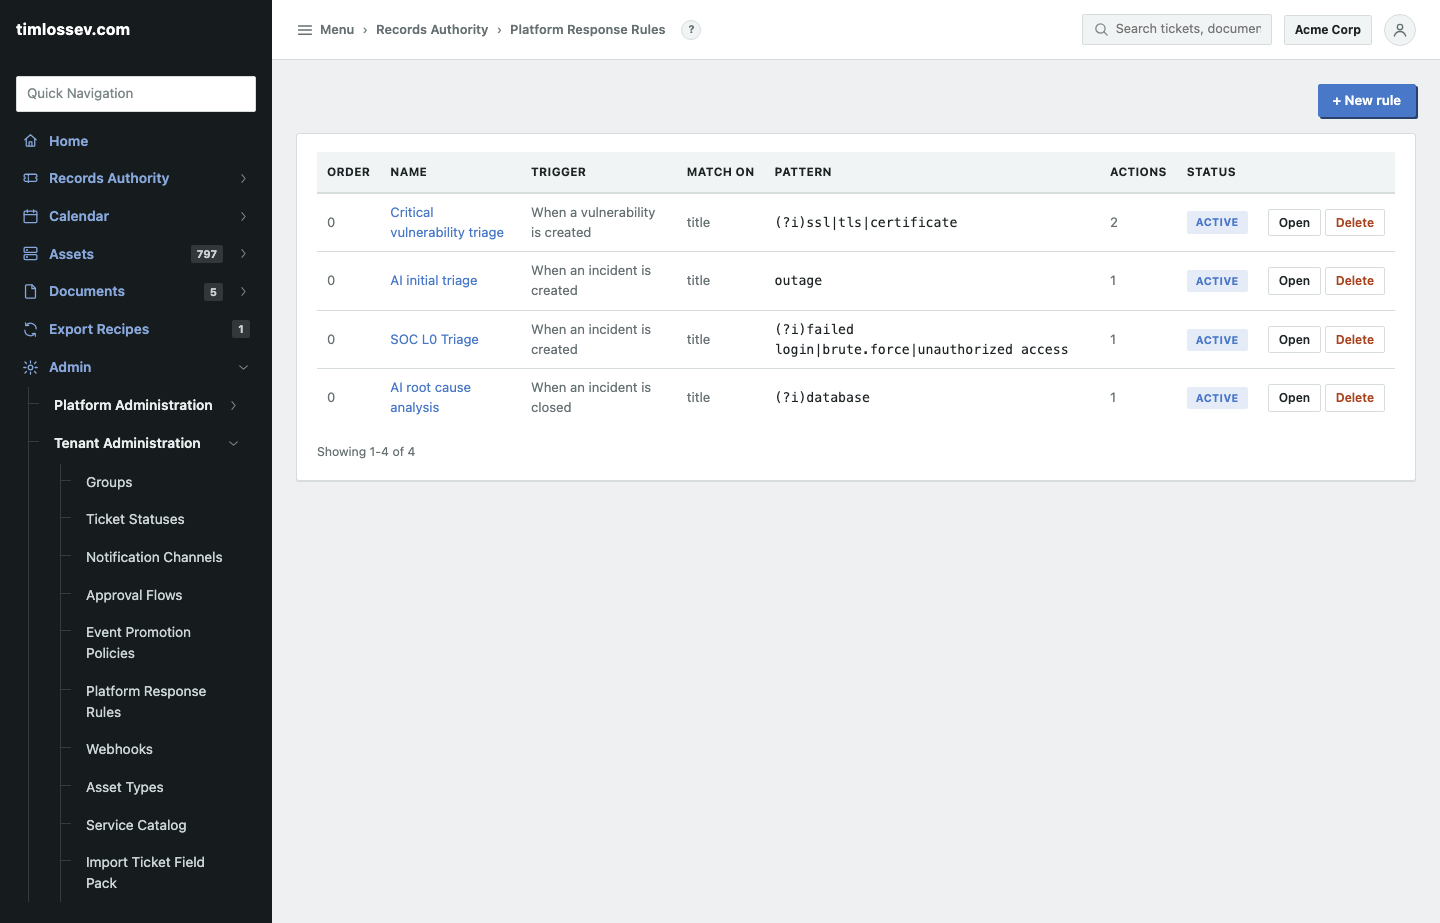The width and height of the screenshot is (1440, 923).
Task: Select Notification Channels menu item
Action: 154,557
